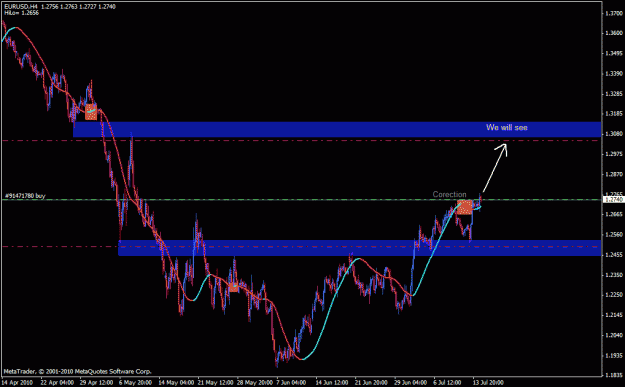Select the 'Corection' chart annotation
625x387 pixels.
point(449,194)
